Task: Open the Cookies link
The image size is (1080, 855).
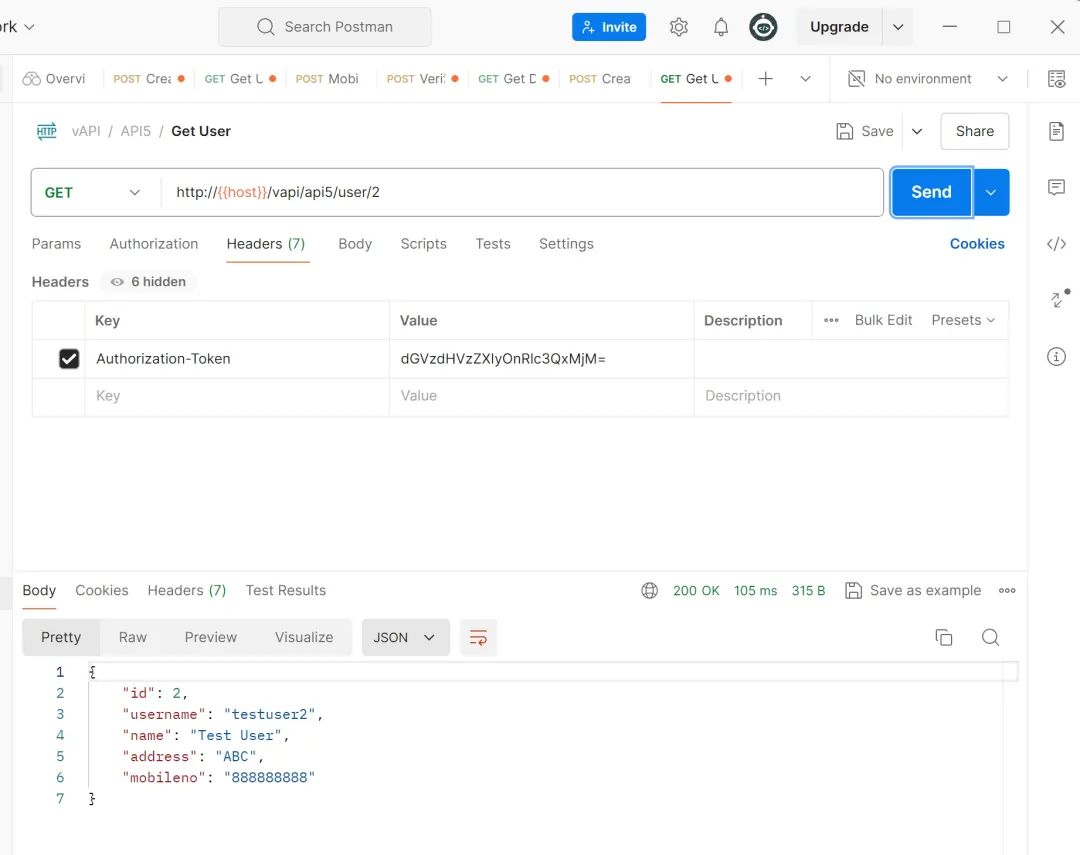Action: [x=977, y=244]
